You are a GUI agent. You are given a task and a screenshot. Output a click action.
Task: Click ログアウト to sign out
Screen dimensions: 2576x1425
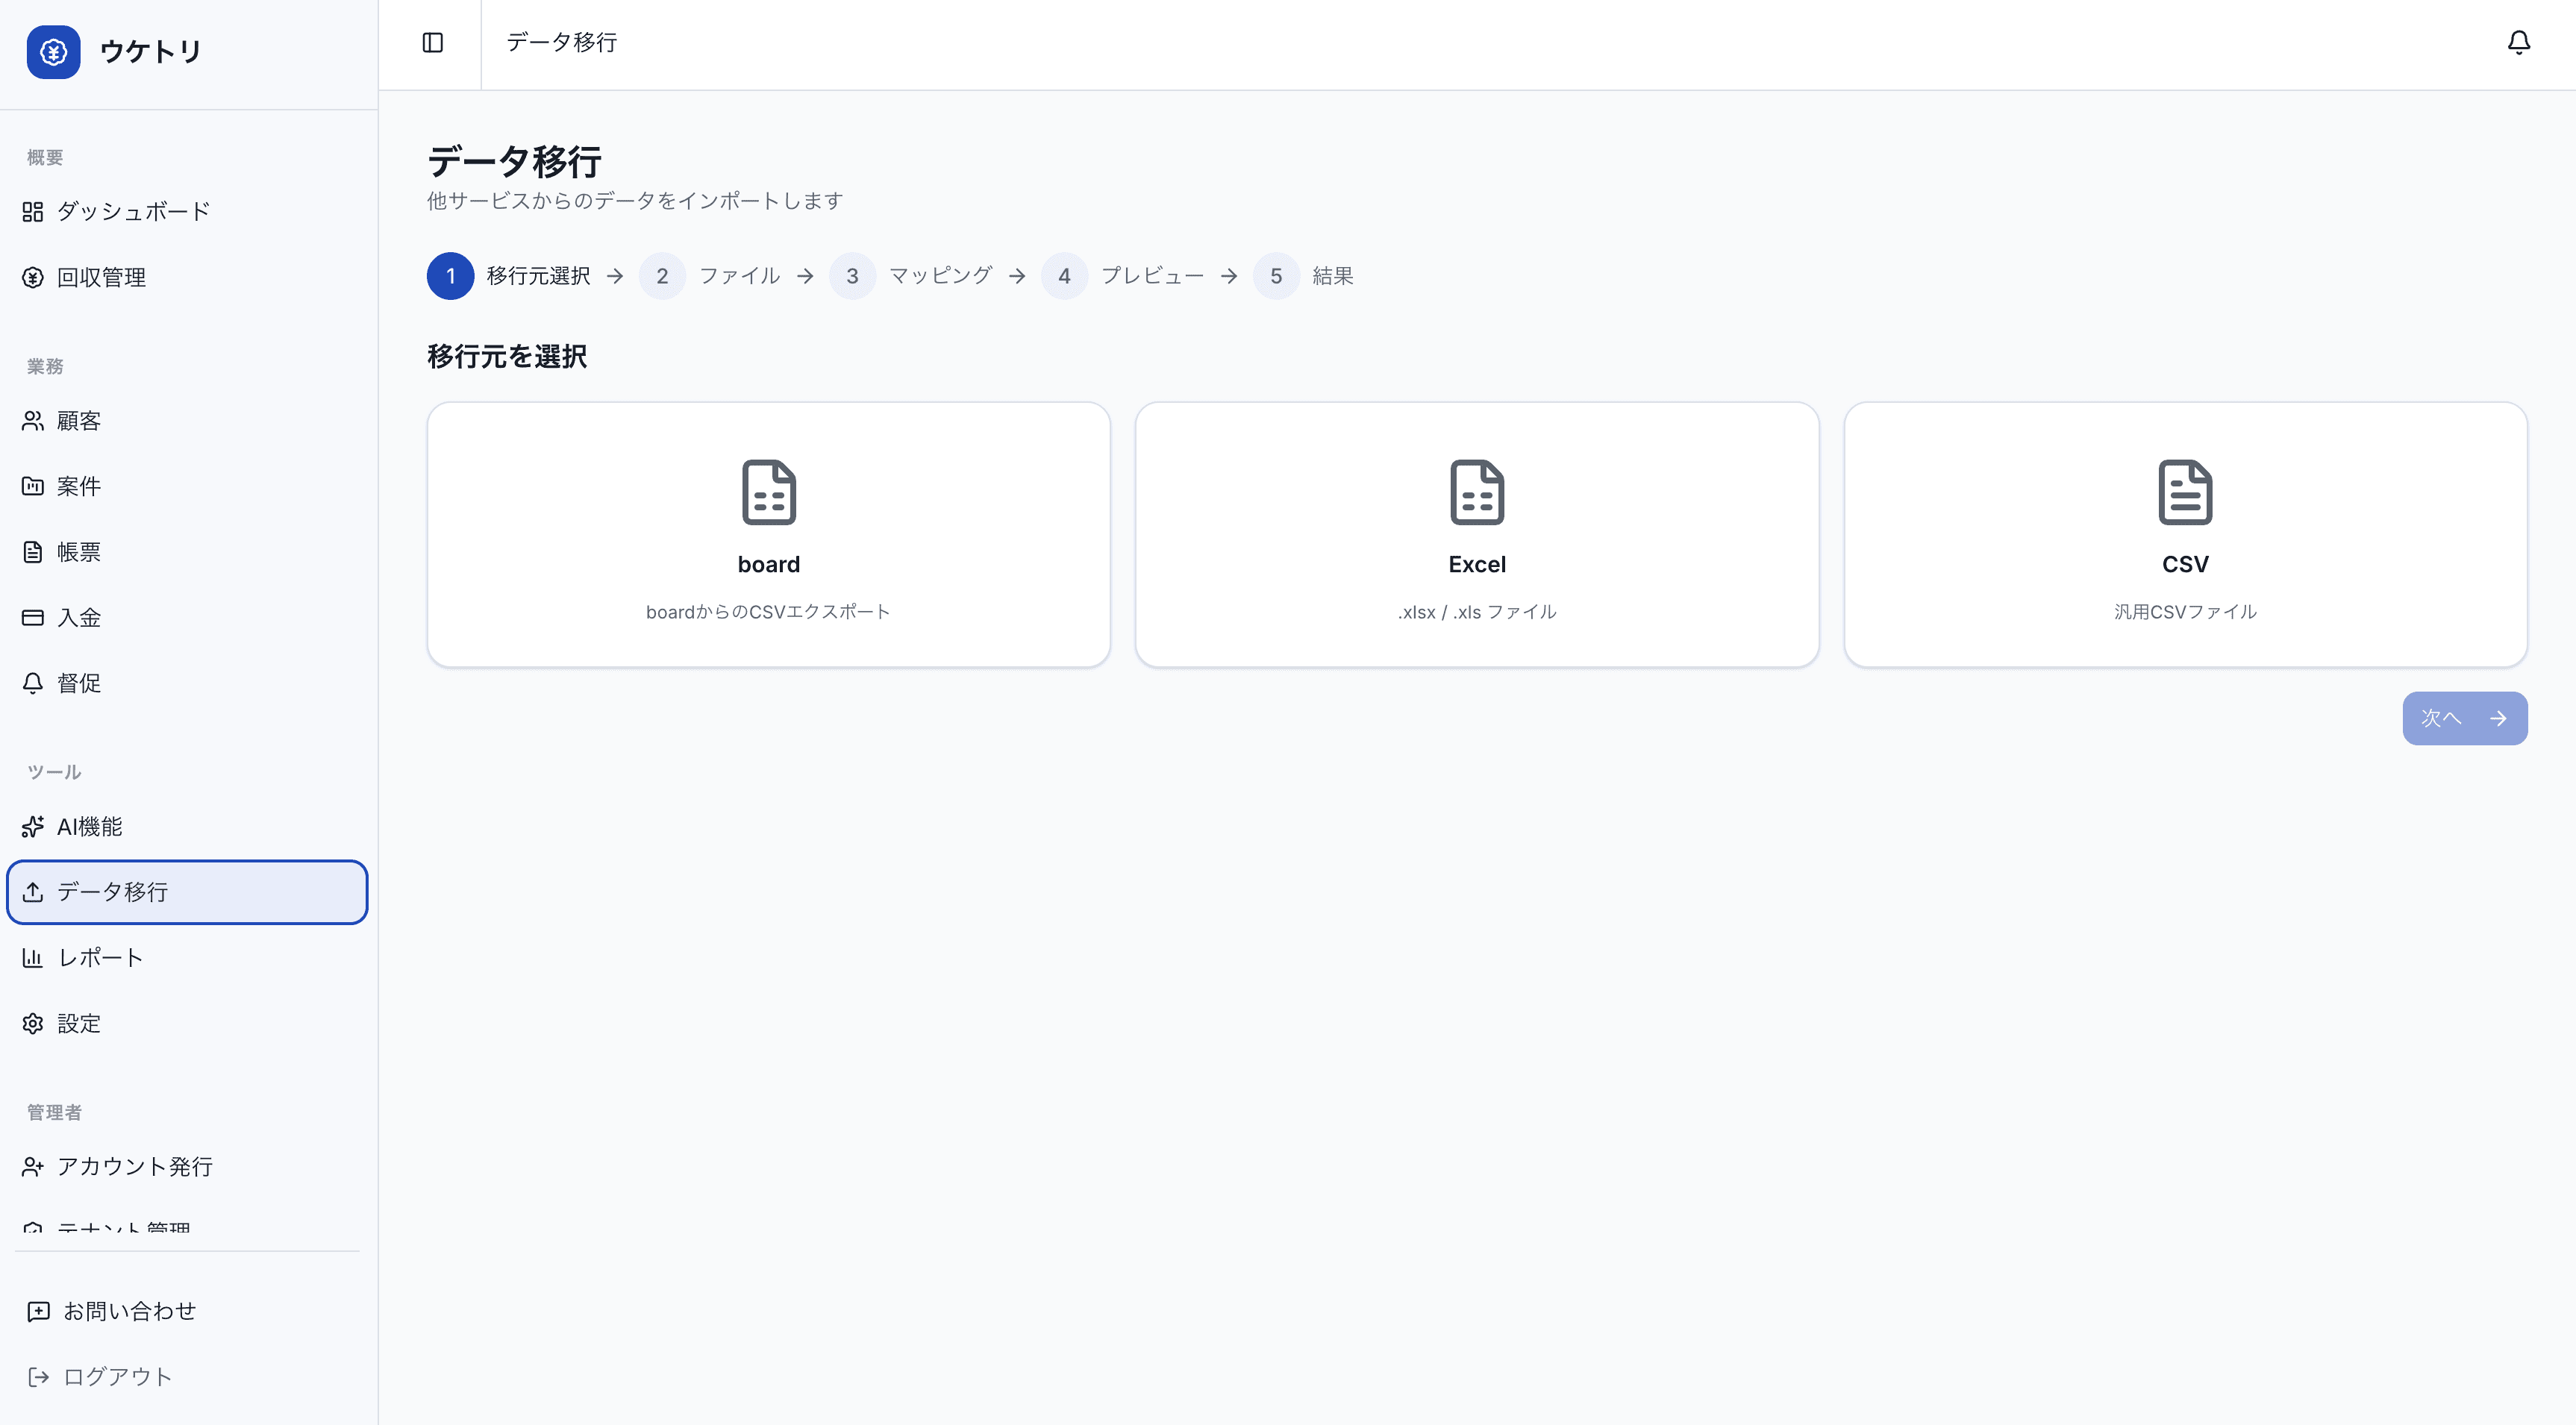click(x=117, y=1377)
